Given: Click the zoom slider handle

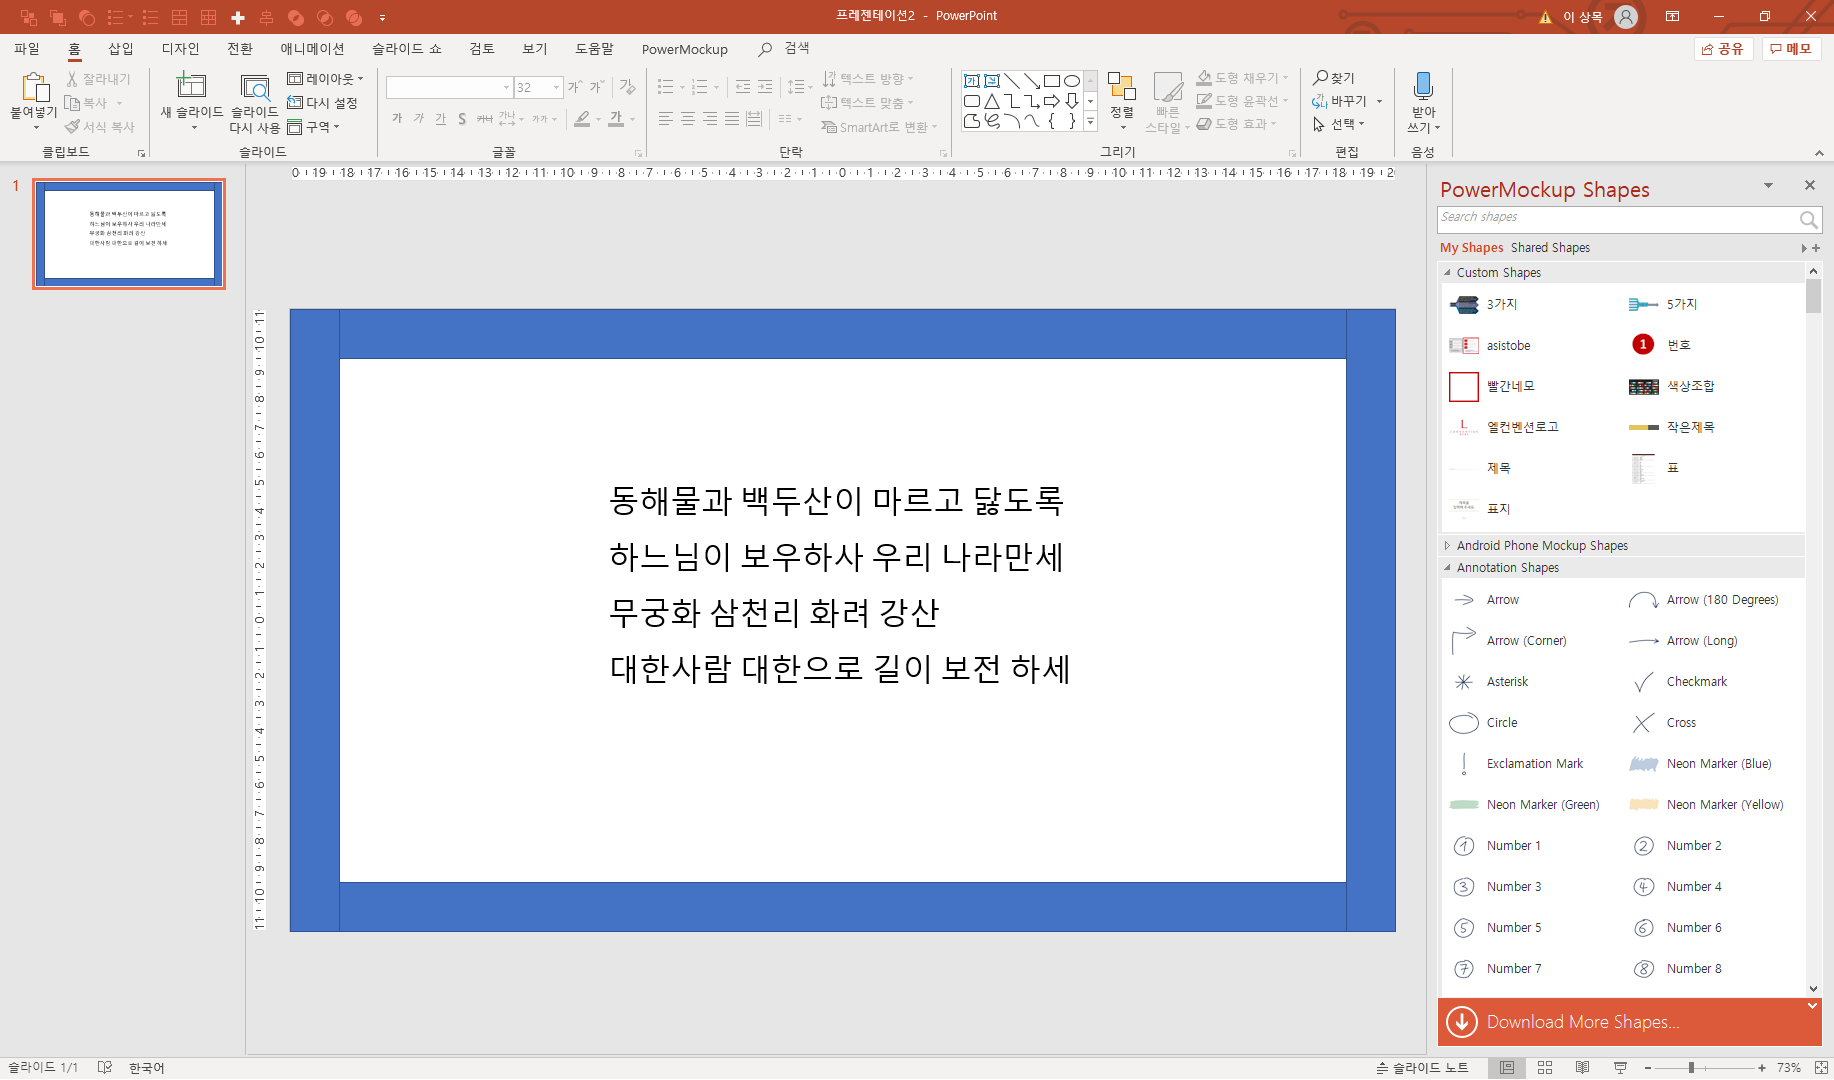Looking at the screenshot, I should pos(1691,1068).
